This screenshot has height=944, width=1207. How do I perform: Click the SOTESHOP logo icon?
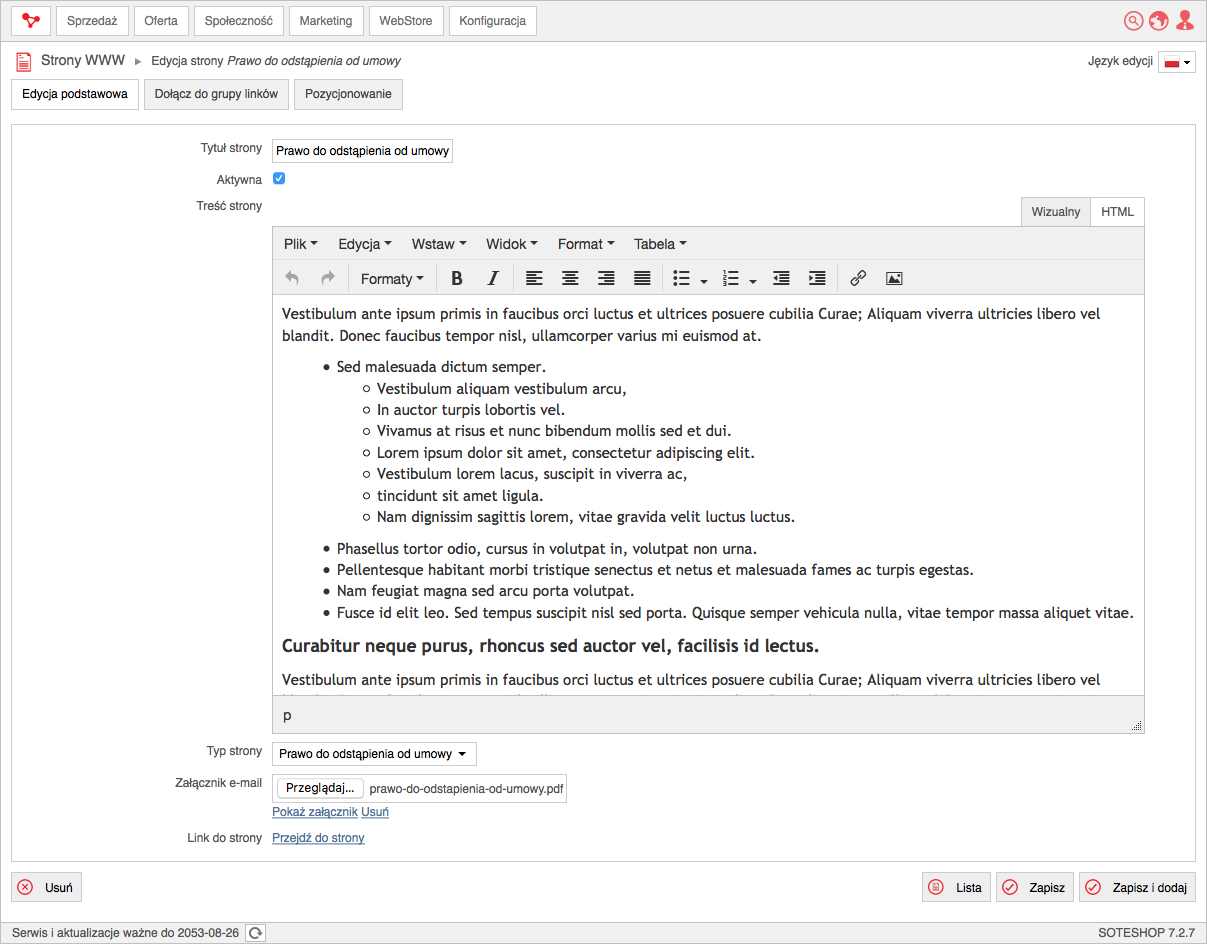pyautogui.click(x=31, y=20)
